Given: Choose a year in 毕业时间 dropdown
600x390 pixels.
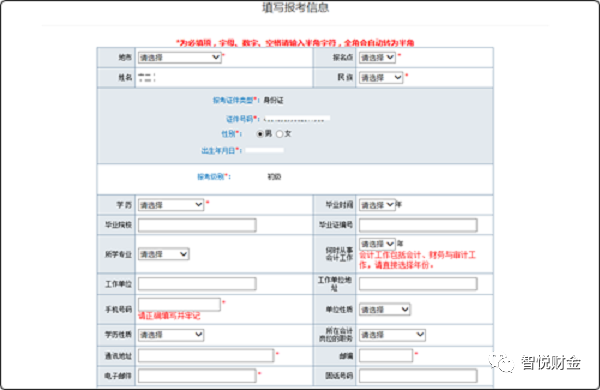Looking at the screenshot, I should (377, 205).
